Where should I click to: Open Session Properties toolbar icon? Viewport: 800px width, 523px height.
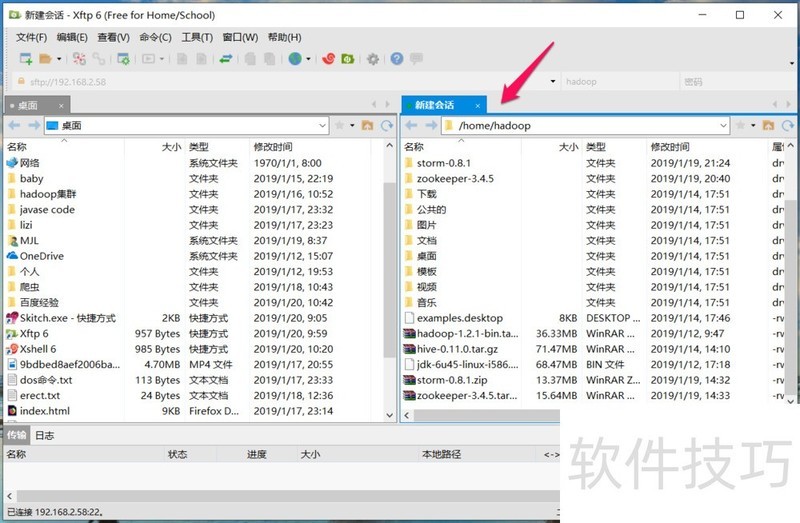click(x=123, y=59)
